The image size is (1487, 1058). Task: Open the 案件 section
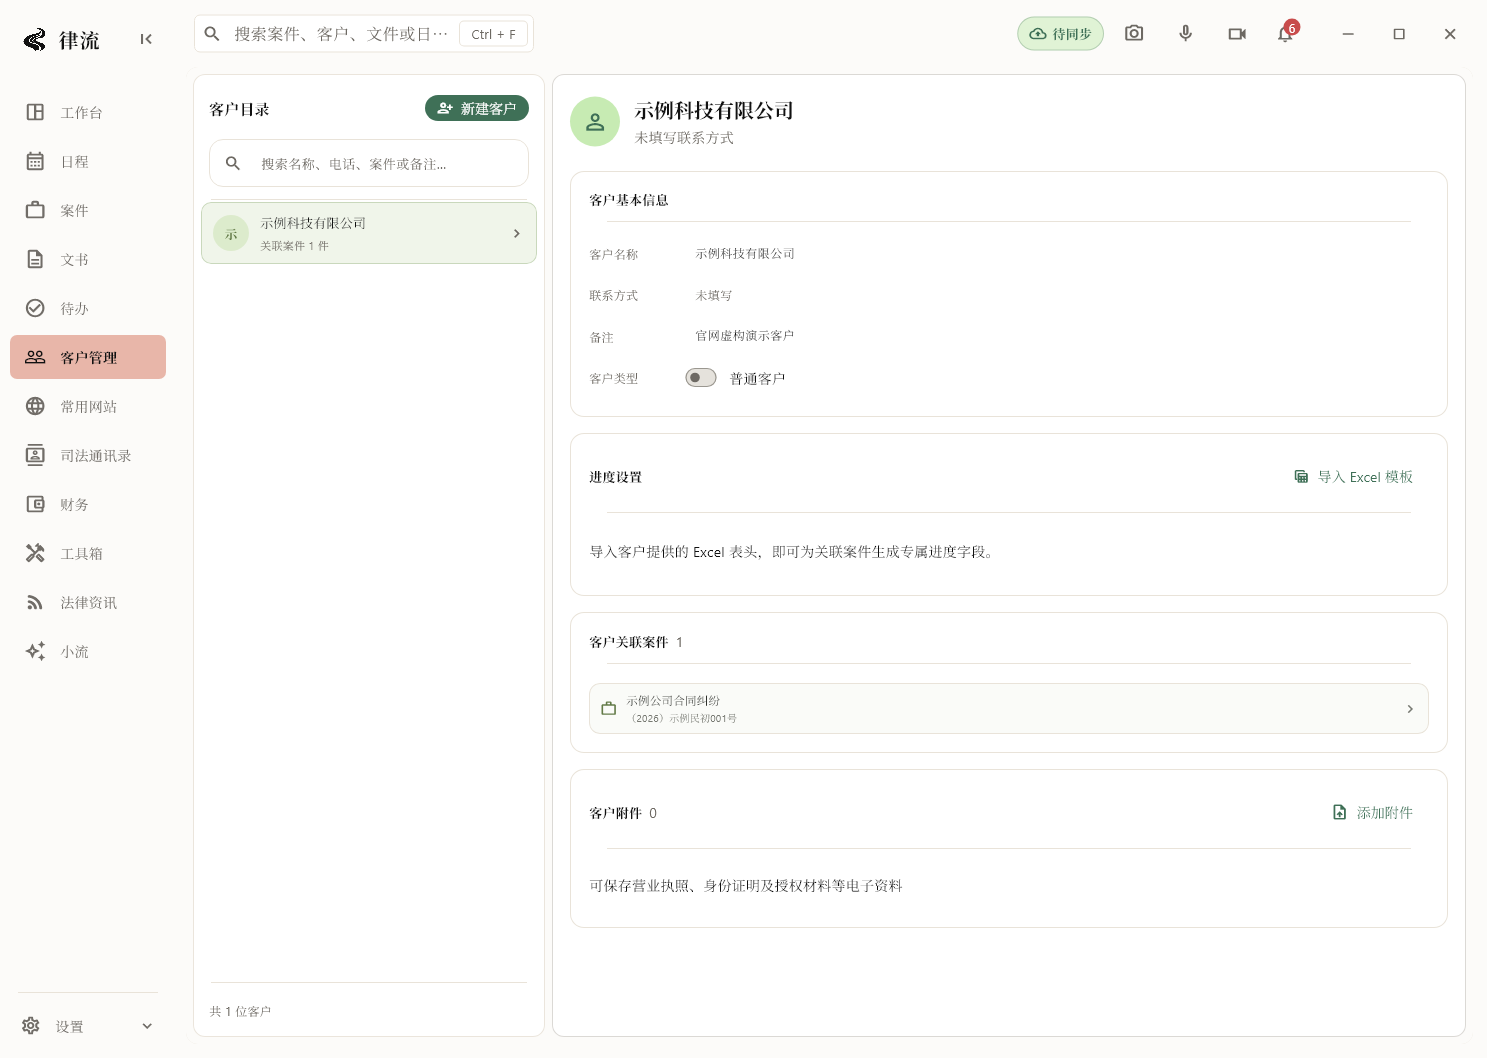pos(88,210)
